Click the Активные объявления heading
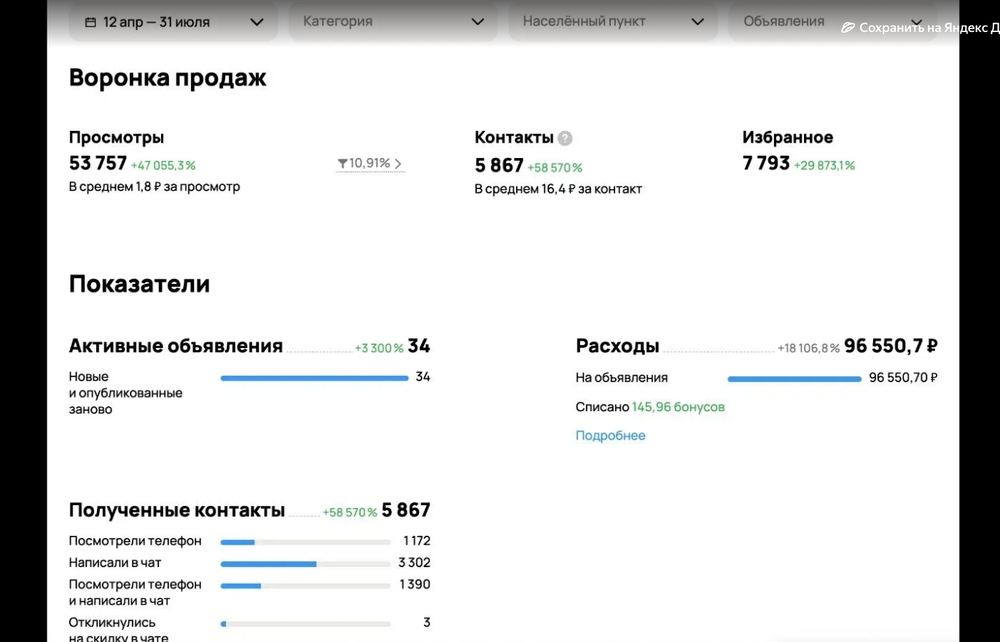The width and height of the screenshot is (1000, 642). pyautogui.click(x=175, y=346)
